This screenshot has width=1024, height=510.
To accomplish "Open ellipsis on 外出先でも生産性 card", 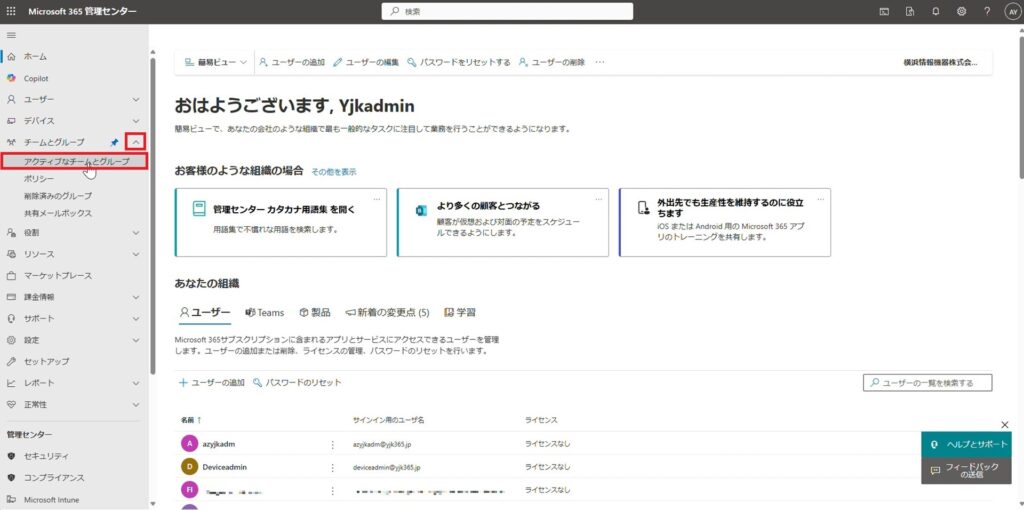I will pos(821,199).
